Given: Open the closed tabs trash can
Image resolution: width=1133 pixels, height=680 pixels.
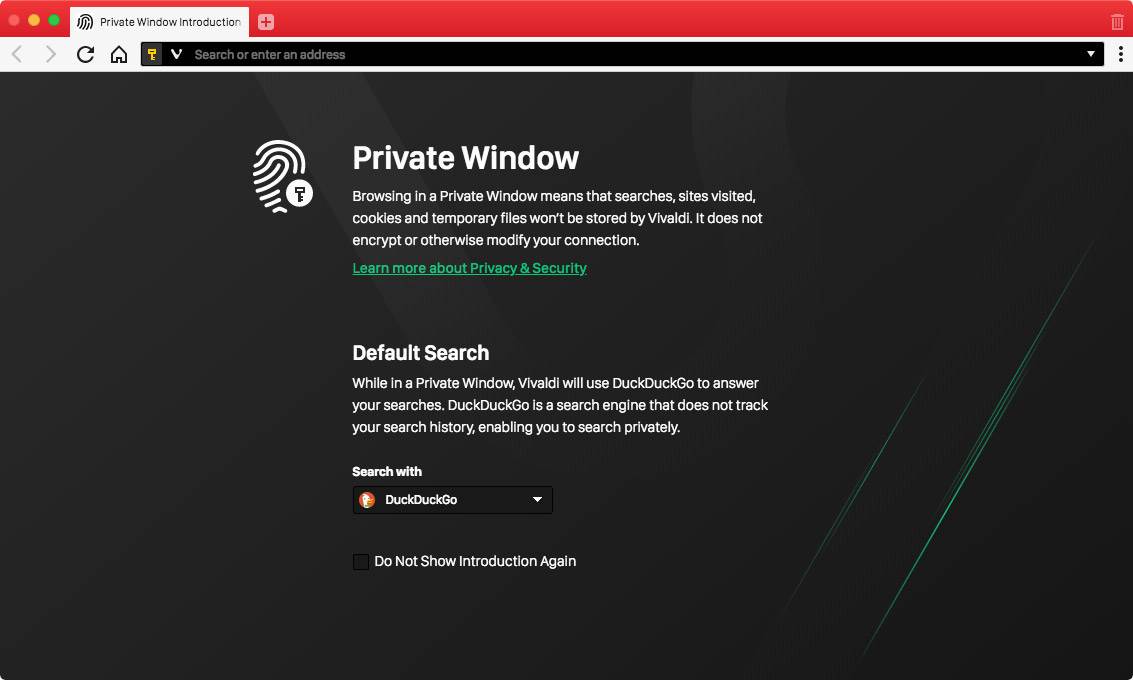Looking at the screenshot, I should pos(1117,22).
